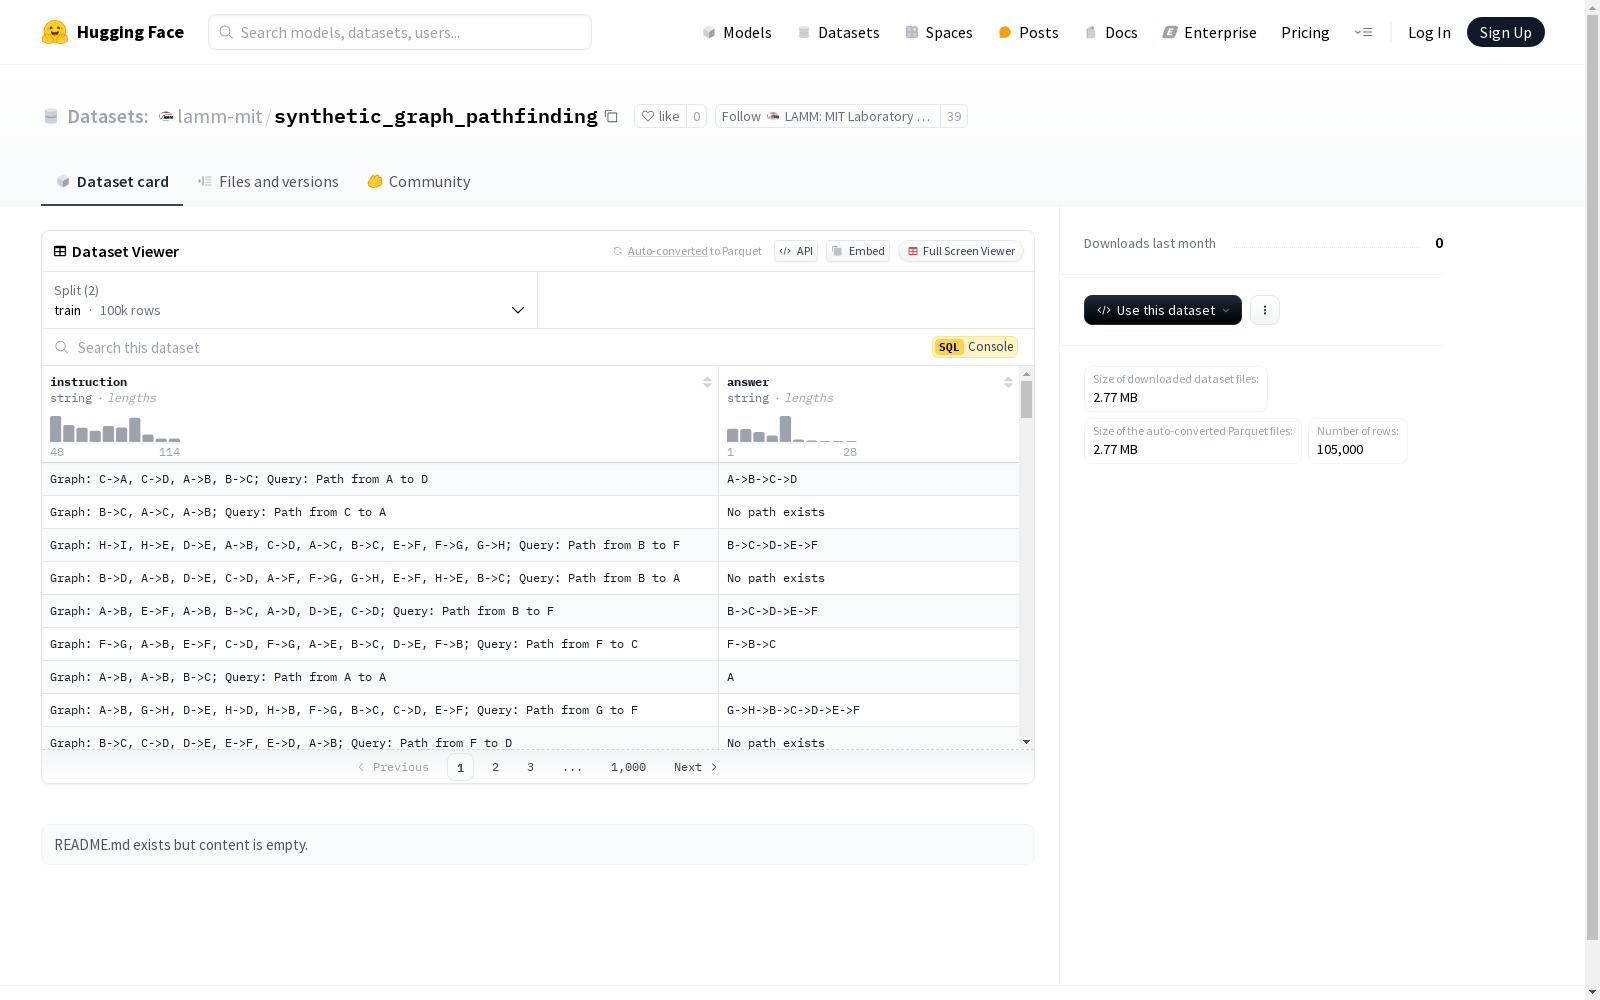Open the synthetic_graph_pathfinding dataset title link
This screenshot has height=1000, width=1600.
click(436, 116)
